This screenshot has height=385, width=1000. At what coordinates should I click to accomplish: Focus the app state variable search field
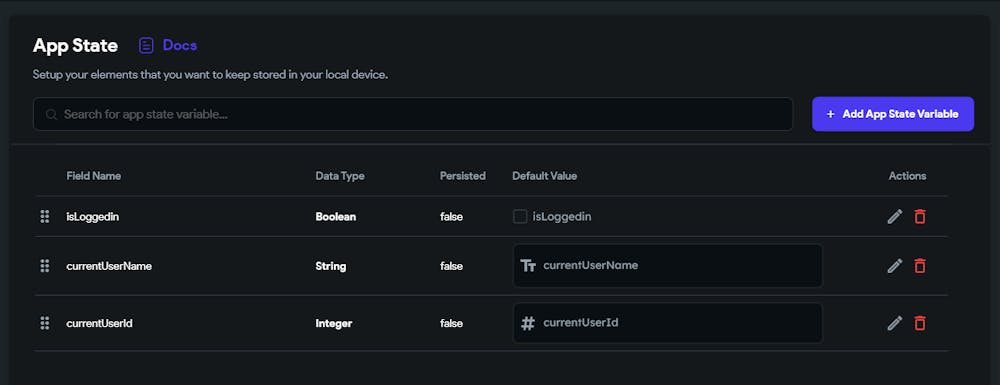point(413,114)
